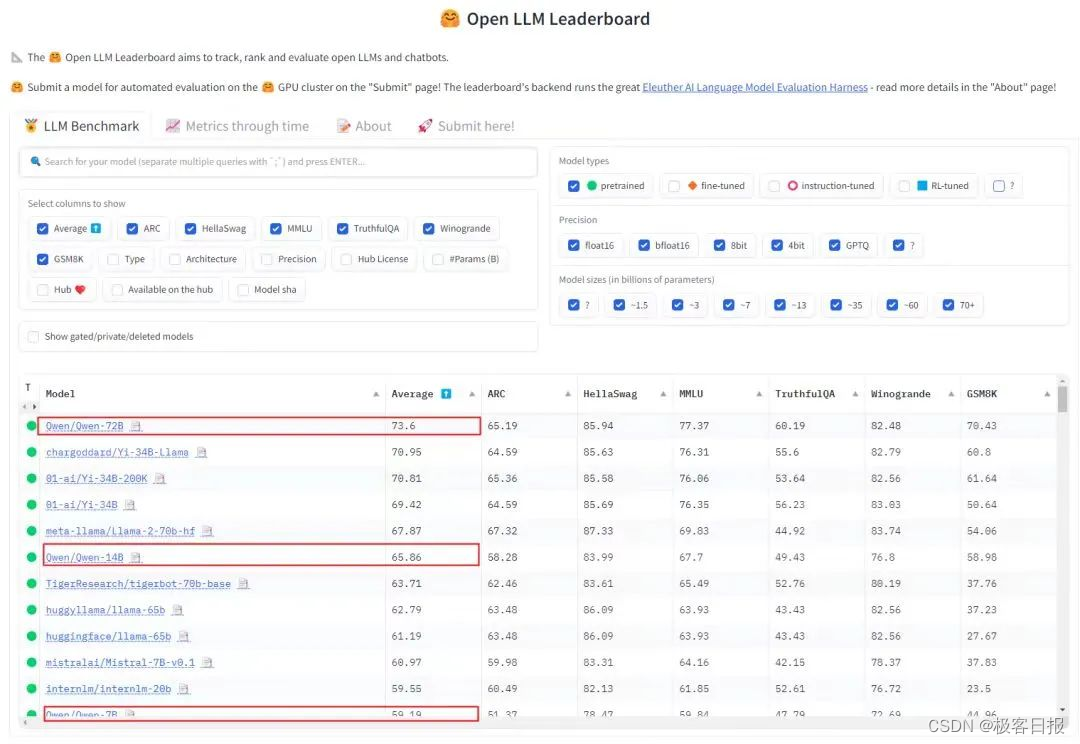Click the document icon next to 01-ai/Yi-34B
This screenshot has width=1080, height=744.
[x=130, y=505]
